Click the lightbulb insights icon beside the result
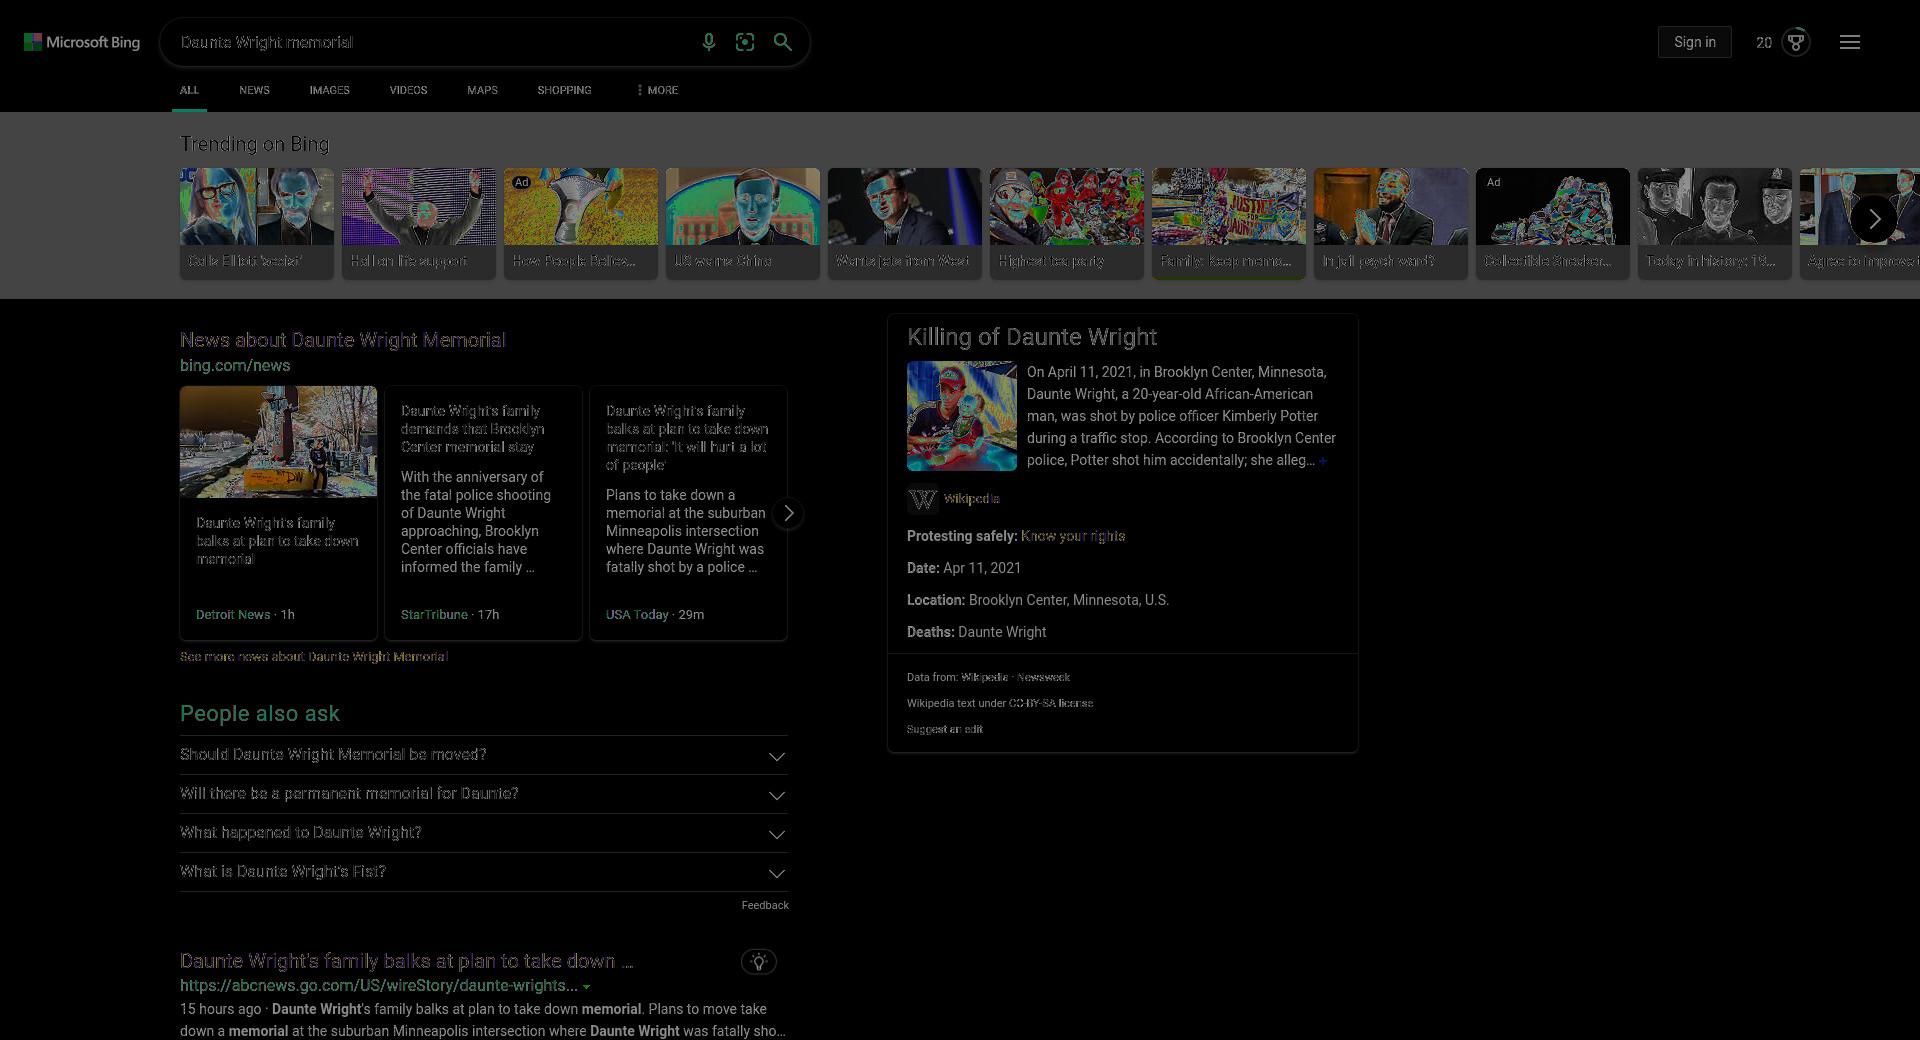The image size is (1920, 1040). (759, 962)
